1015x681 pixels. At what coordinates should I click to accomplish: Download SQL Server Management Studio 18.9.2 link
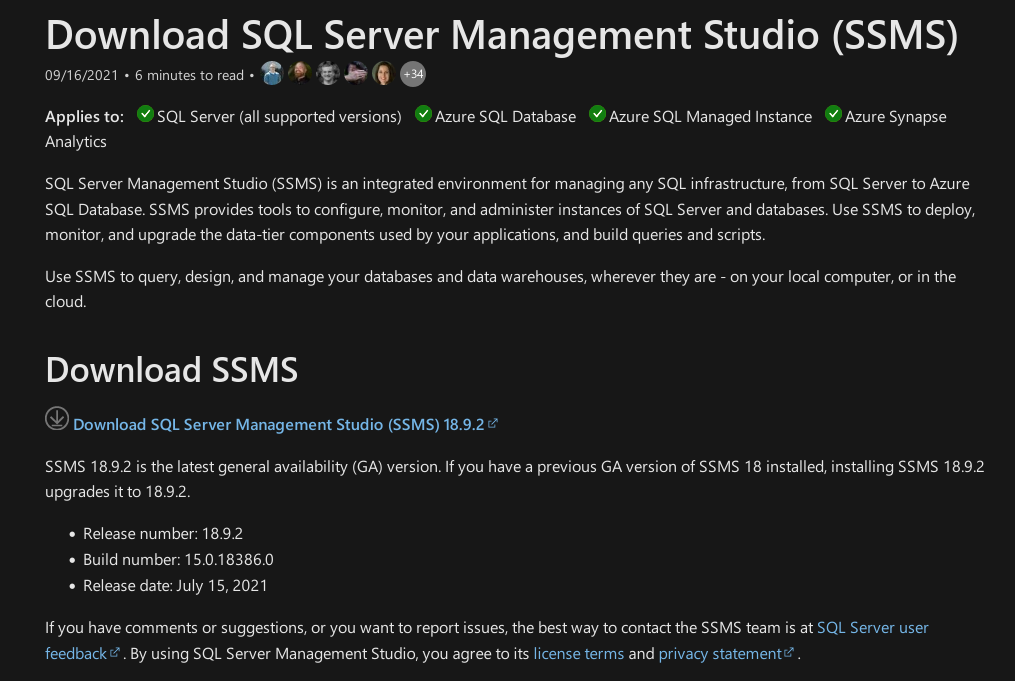pos(278,425)
